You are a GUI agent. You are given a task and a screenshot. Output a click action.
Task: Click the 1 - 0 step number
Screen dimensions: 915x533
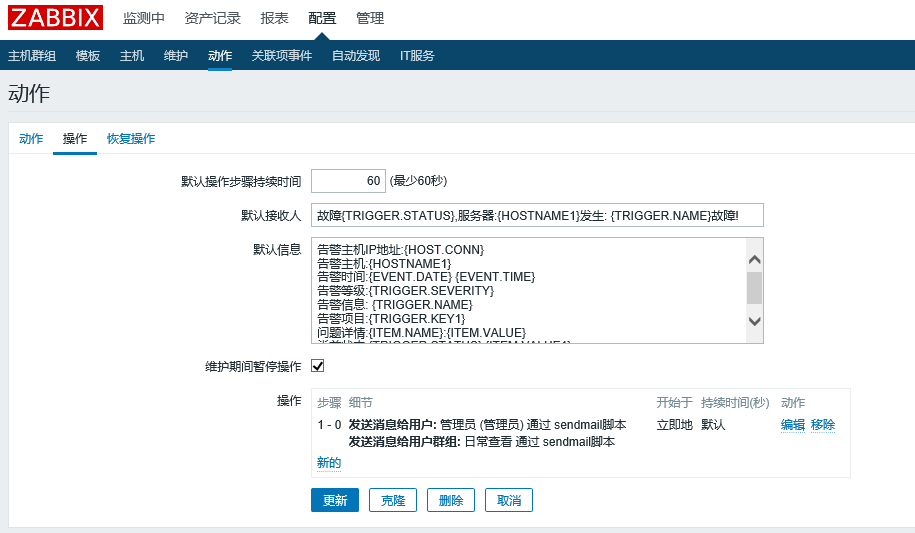coord(329,424)
